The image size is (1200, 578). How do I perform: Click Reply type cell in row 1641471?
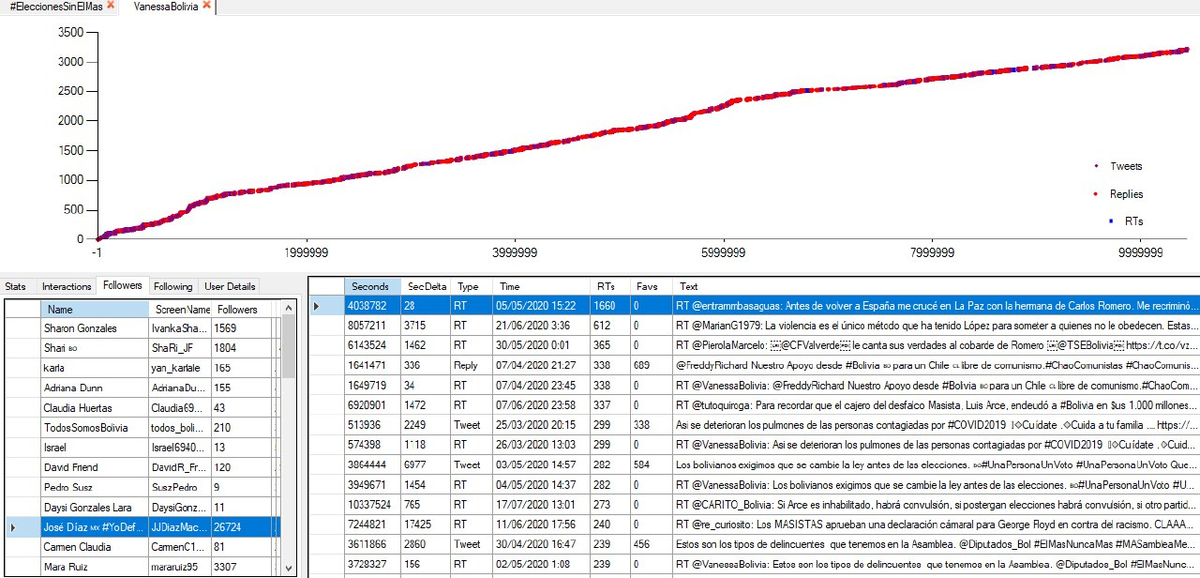coord(474,365)
